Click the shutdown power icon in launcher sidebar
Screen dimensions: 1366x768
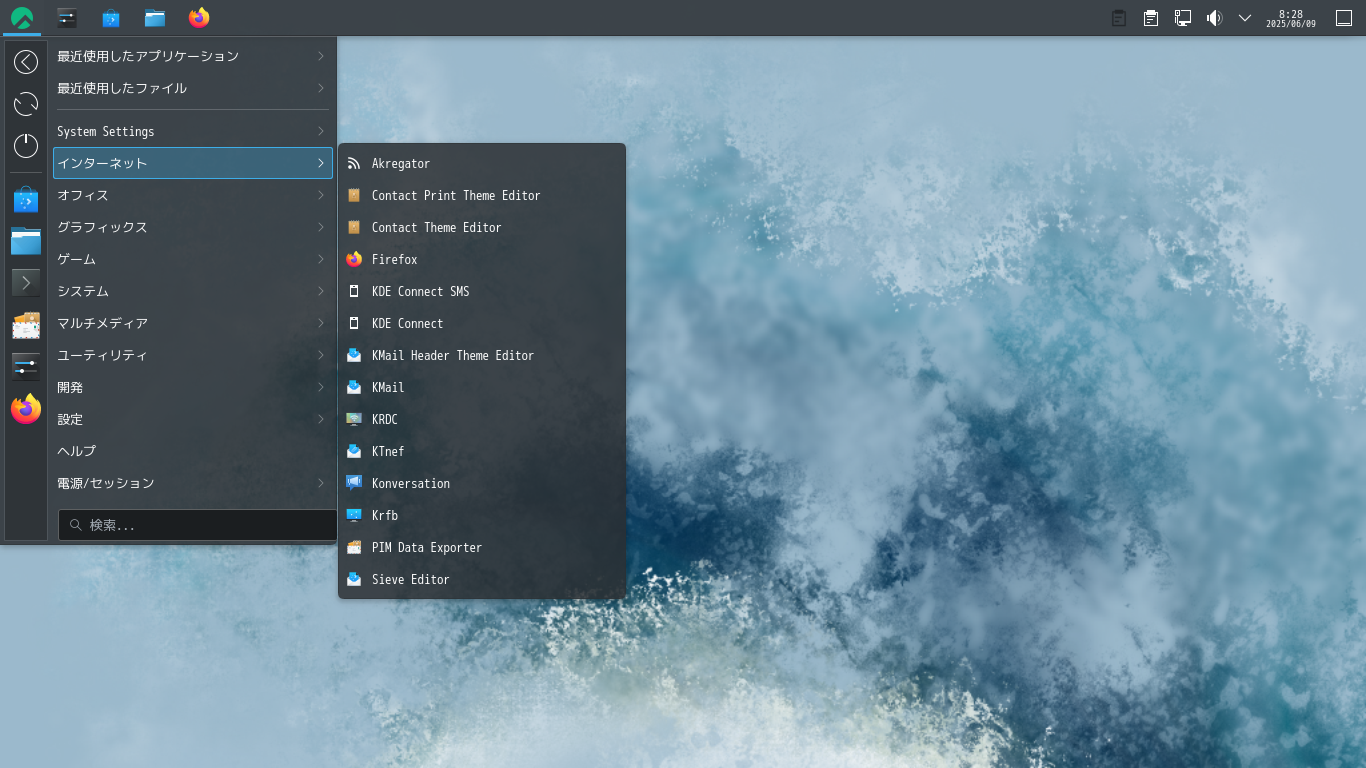point(26,146)
